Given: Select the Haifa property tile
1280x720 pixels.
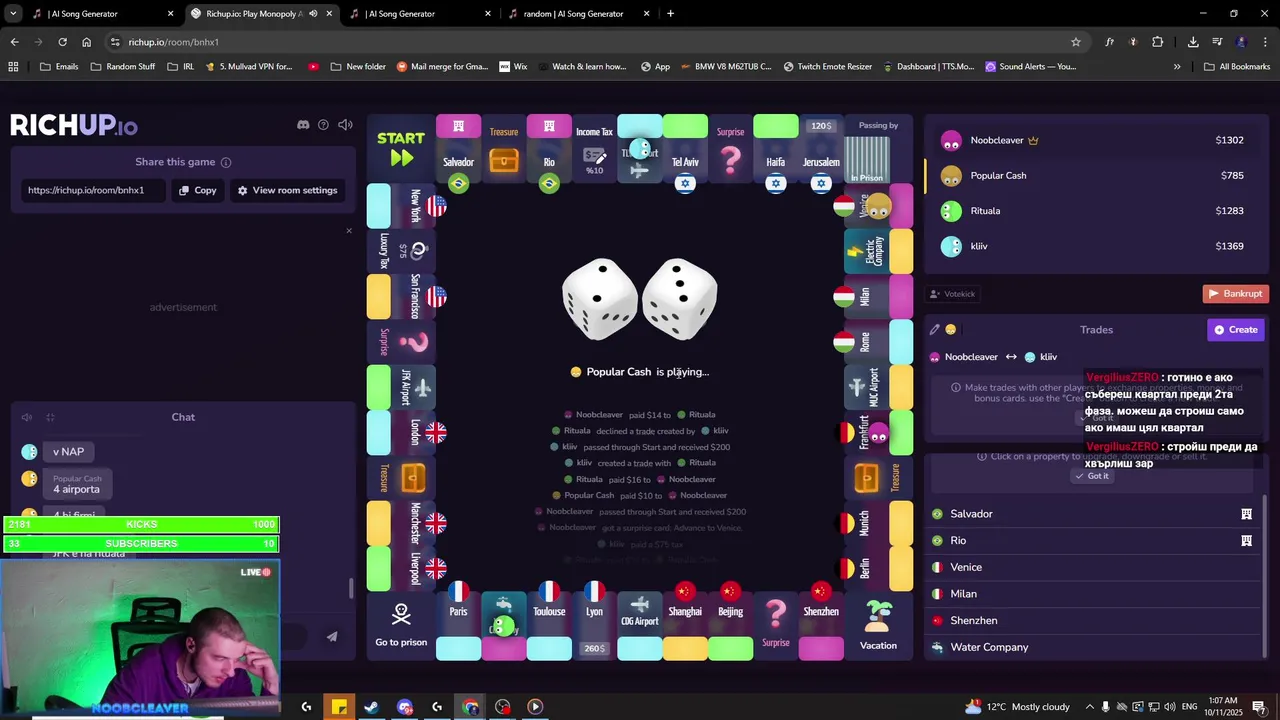Looking at the screenshot, I should (x=776, y=149).
